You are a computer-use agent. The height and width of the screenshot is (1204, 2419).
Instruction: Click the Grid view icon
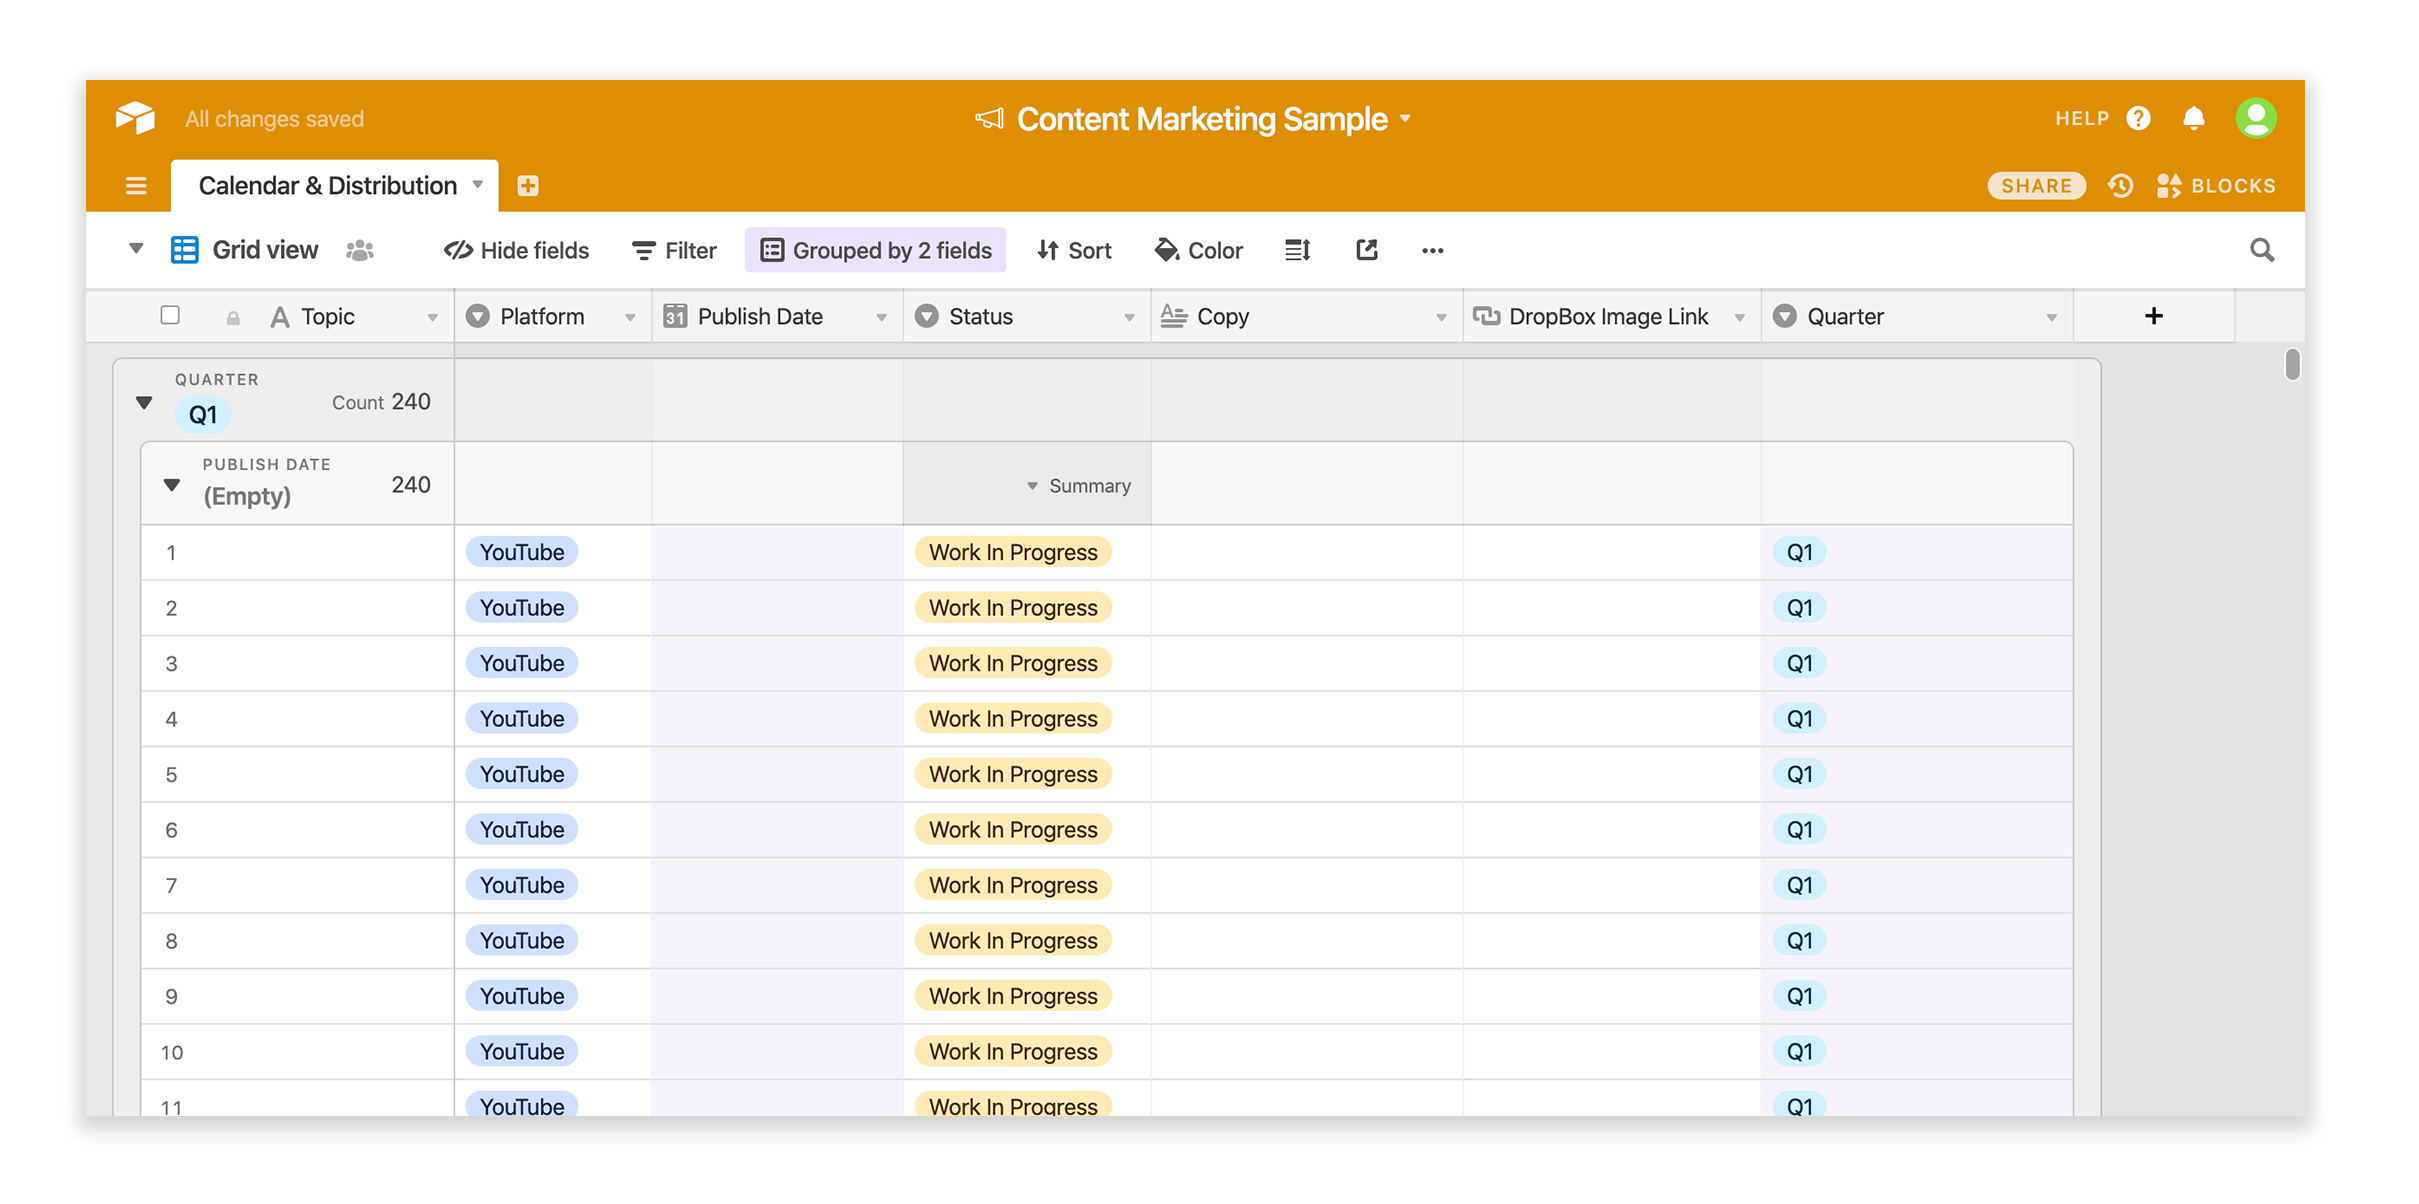pos(184,250)
